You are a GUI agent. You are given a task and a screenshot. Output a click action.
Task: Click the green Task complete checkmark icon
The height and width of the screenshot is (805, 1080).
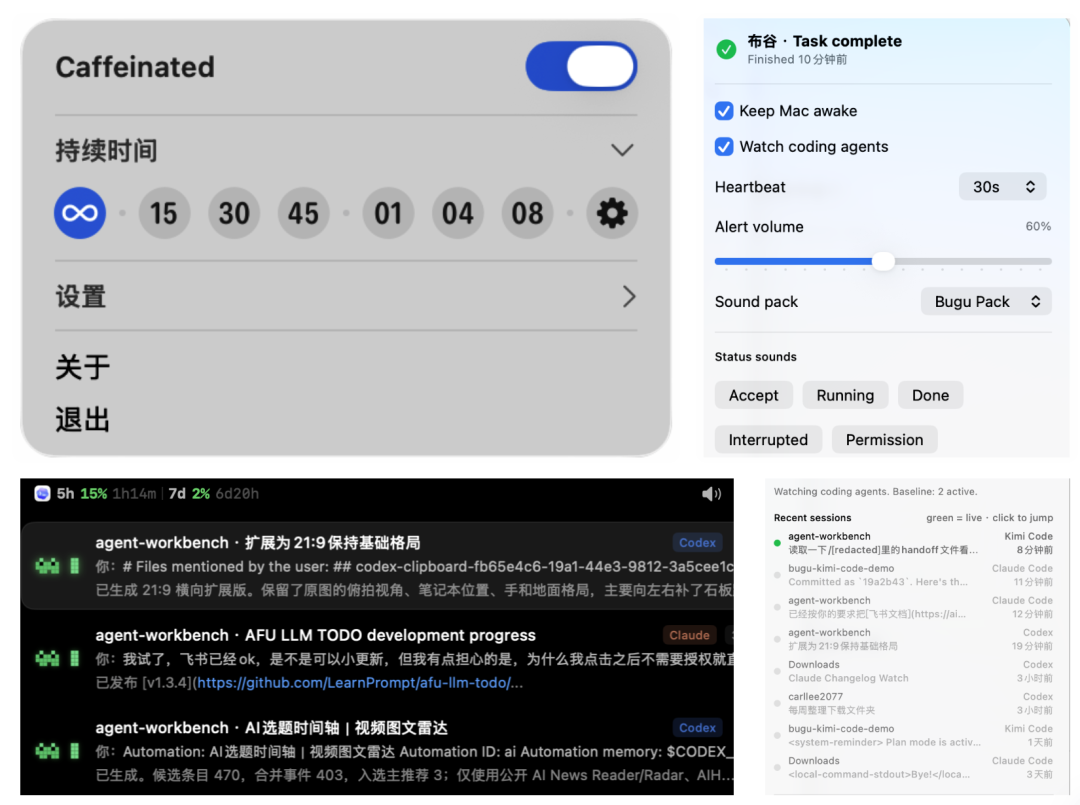click(726, 50)
